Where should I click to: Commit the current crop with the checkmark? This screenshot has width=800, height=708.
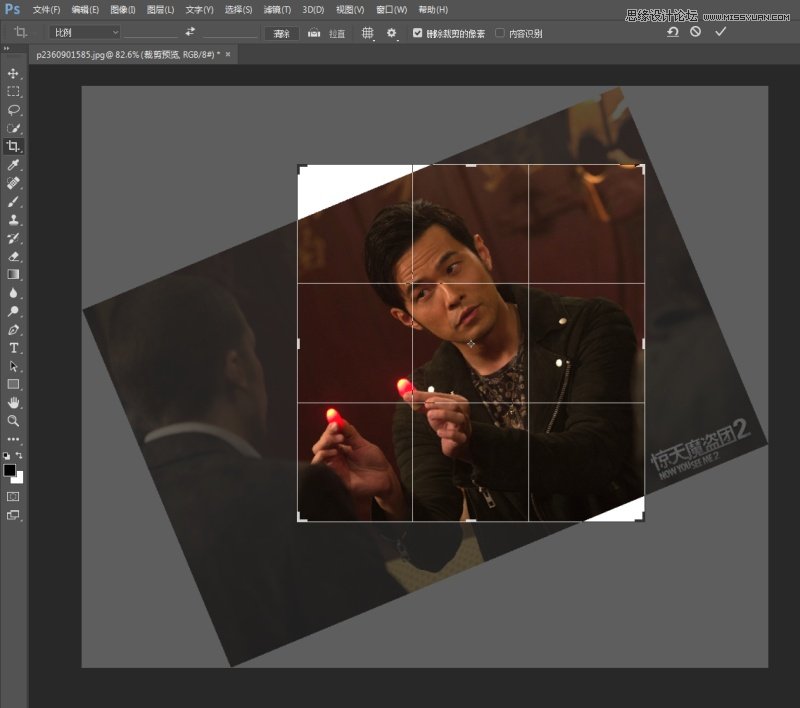pos(720,33)
